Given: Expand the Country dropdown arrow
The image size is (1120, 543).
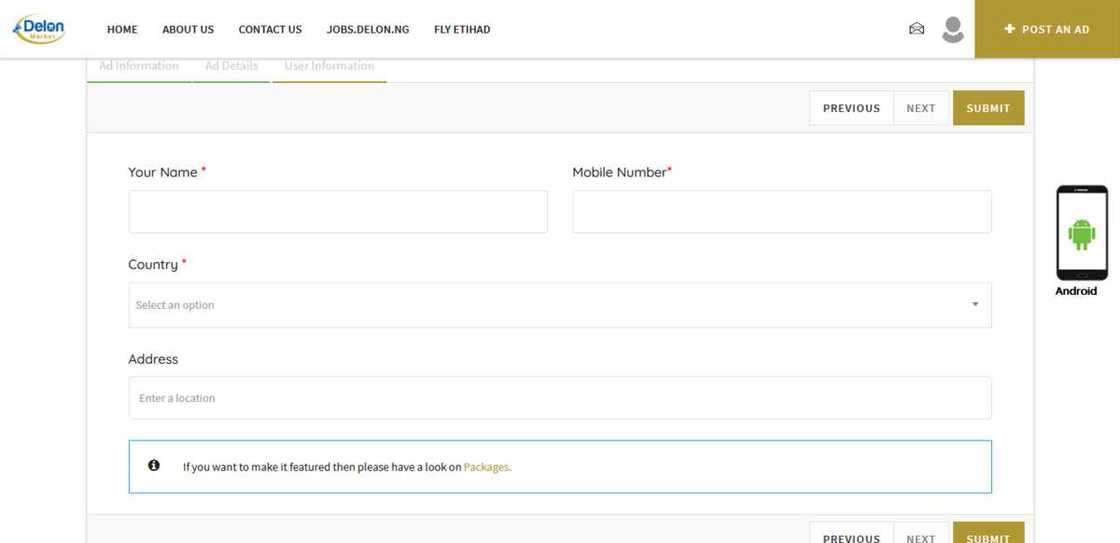Looking at the screenshot, I should coord(975,305).
